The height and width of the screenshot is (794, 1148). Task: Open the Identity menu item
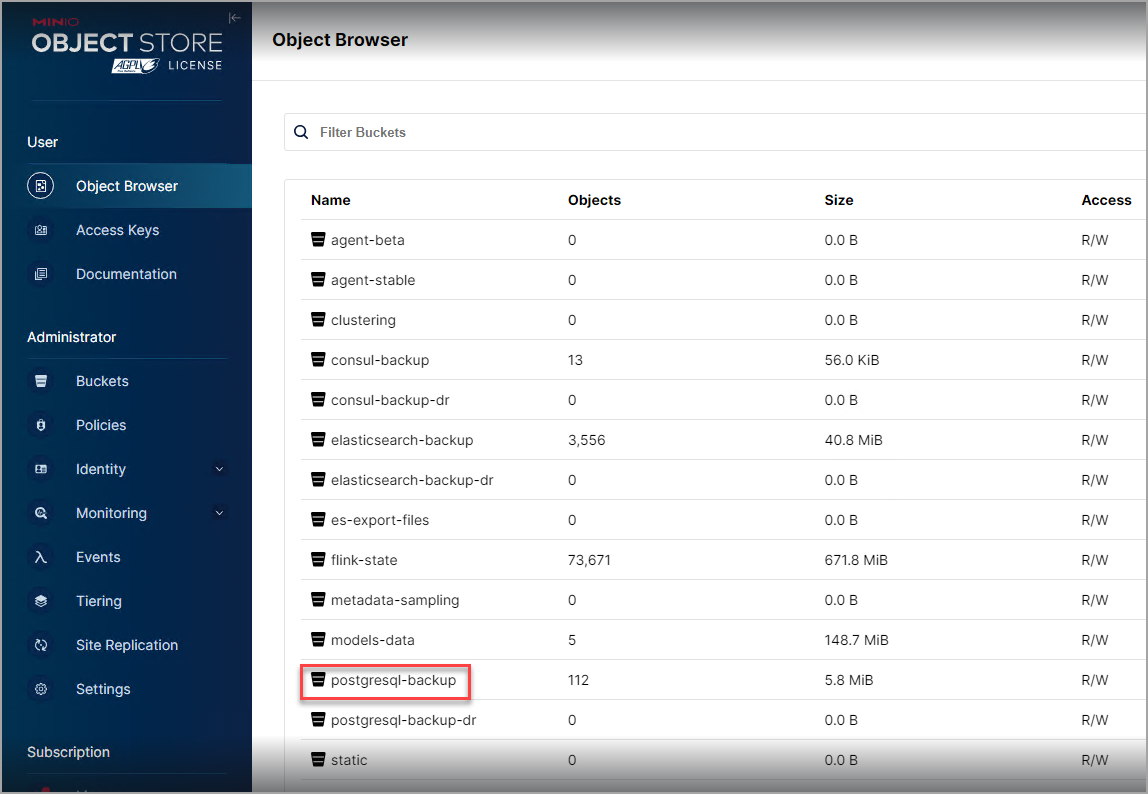point(101,469)
